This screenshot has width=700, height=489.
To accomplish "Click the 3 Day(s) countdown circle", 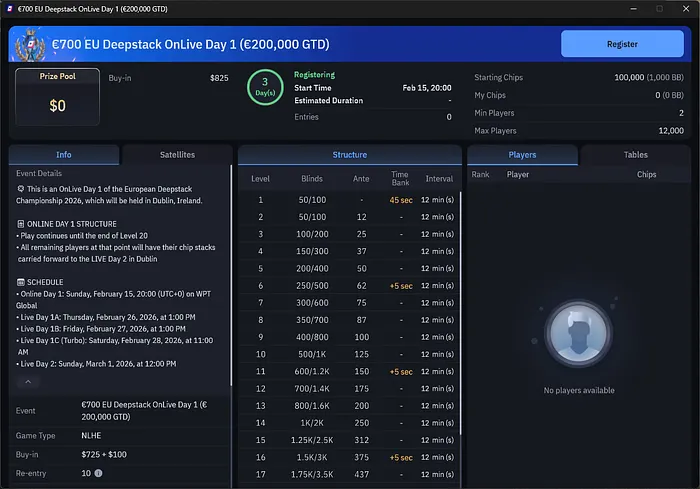I will pyautogui.click(x=264, y=88).
